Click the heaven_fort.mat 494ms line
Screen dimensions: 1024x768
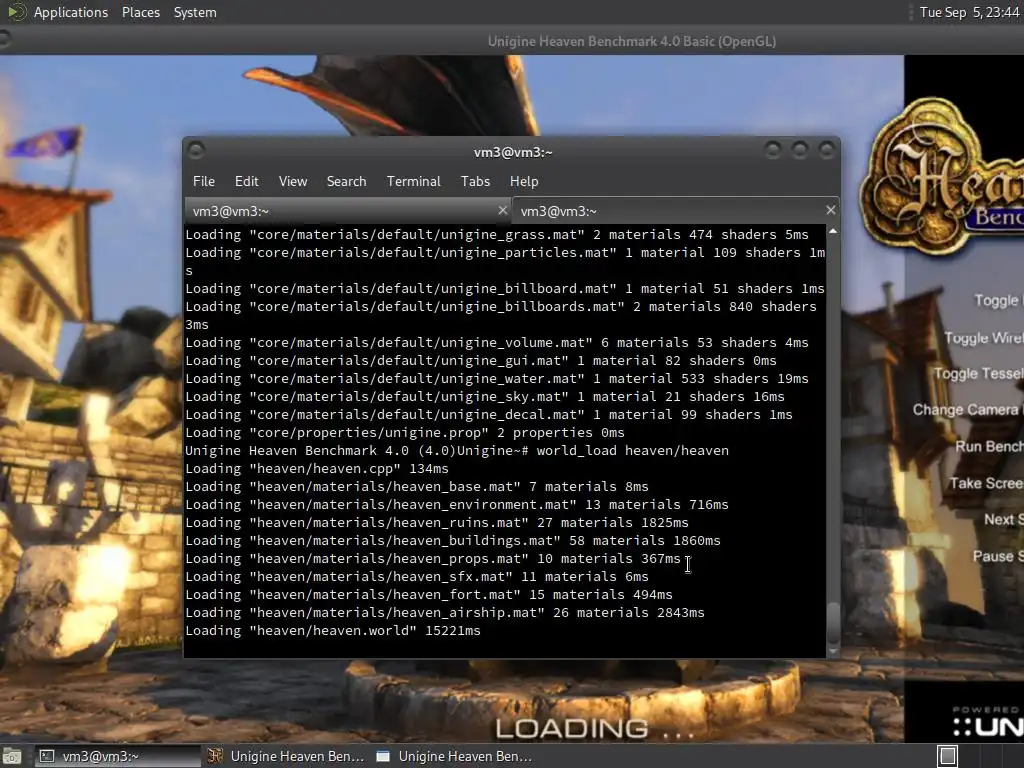(x=428, y=595)
